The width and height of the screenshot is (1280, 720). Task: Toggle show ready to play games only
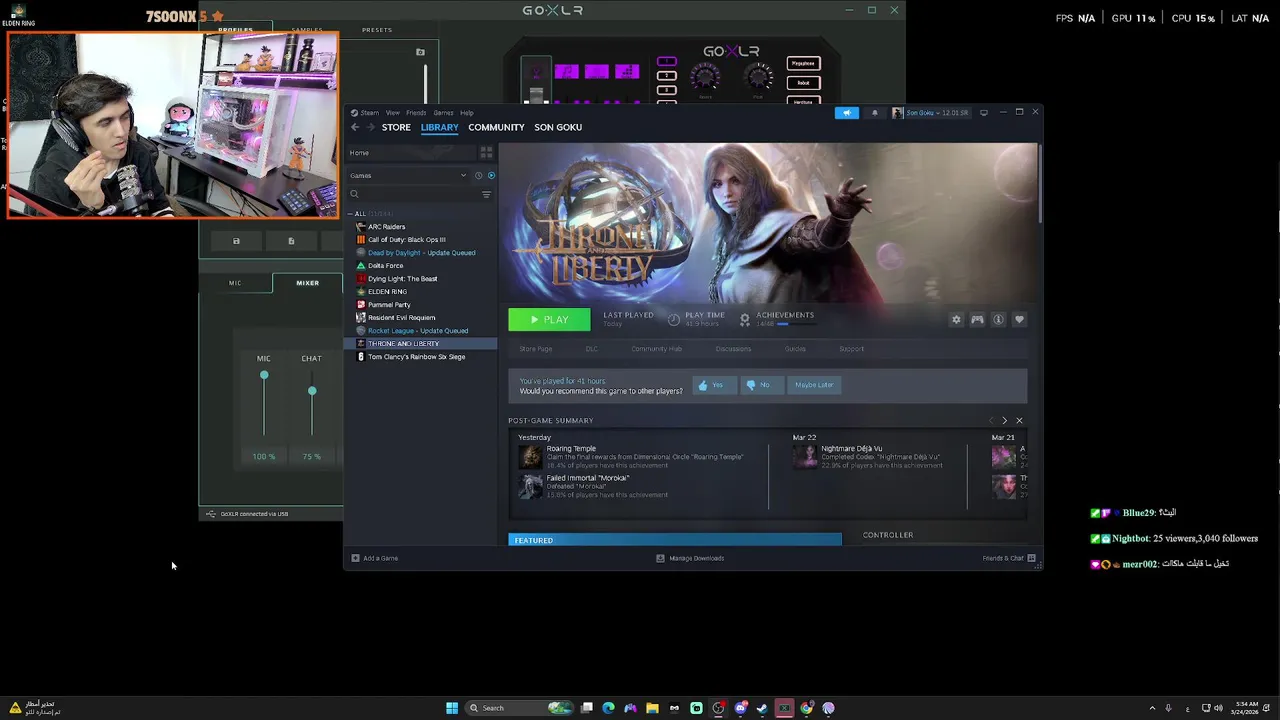(x=491, y=175)
